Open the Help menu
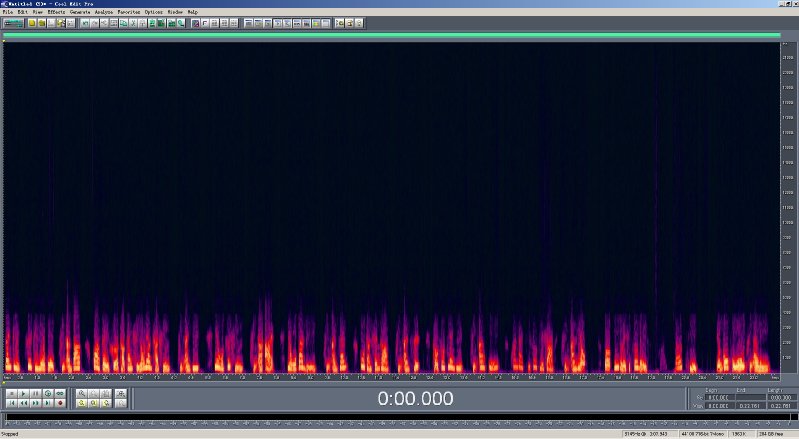 tap(192, 12)
